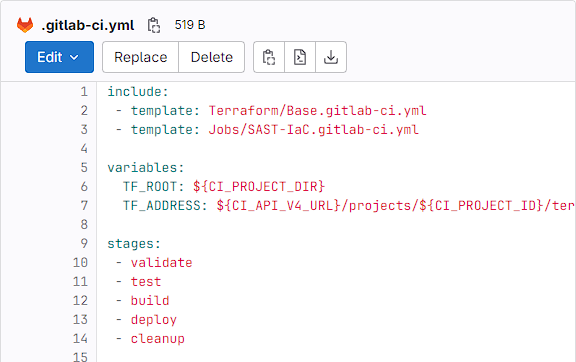Select line number 3
The image size is (576, 362).
84,130
